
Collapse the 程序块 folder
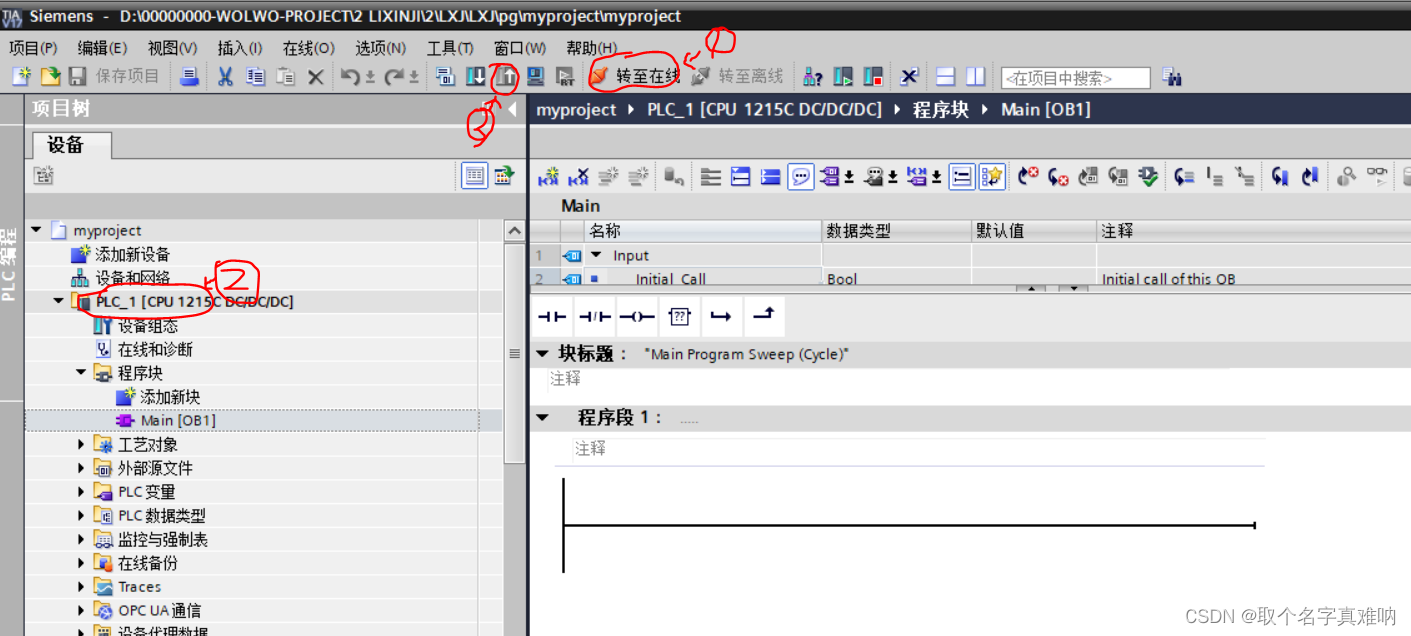pos(82,373)
